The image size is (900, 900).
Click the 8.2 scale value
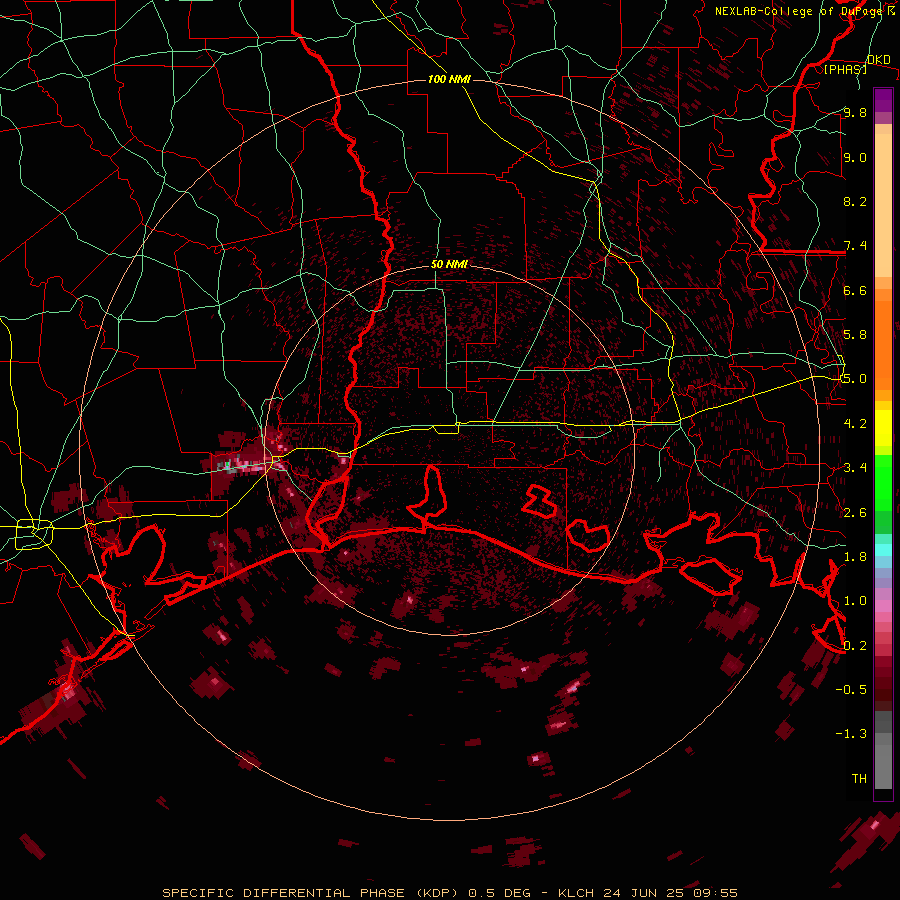pos(855,201)
